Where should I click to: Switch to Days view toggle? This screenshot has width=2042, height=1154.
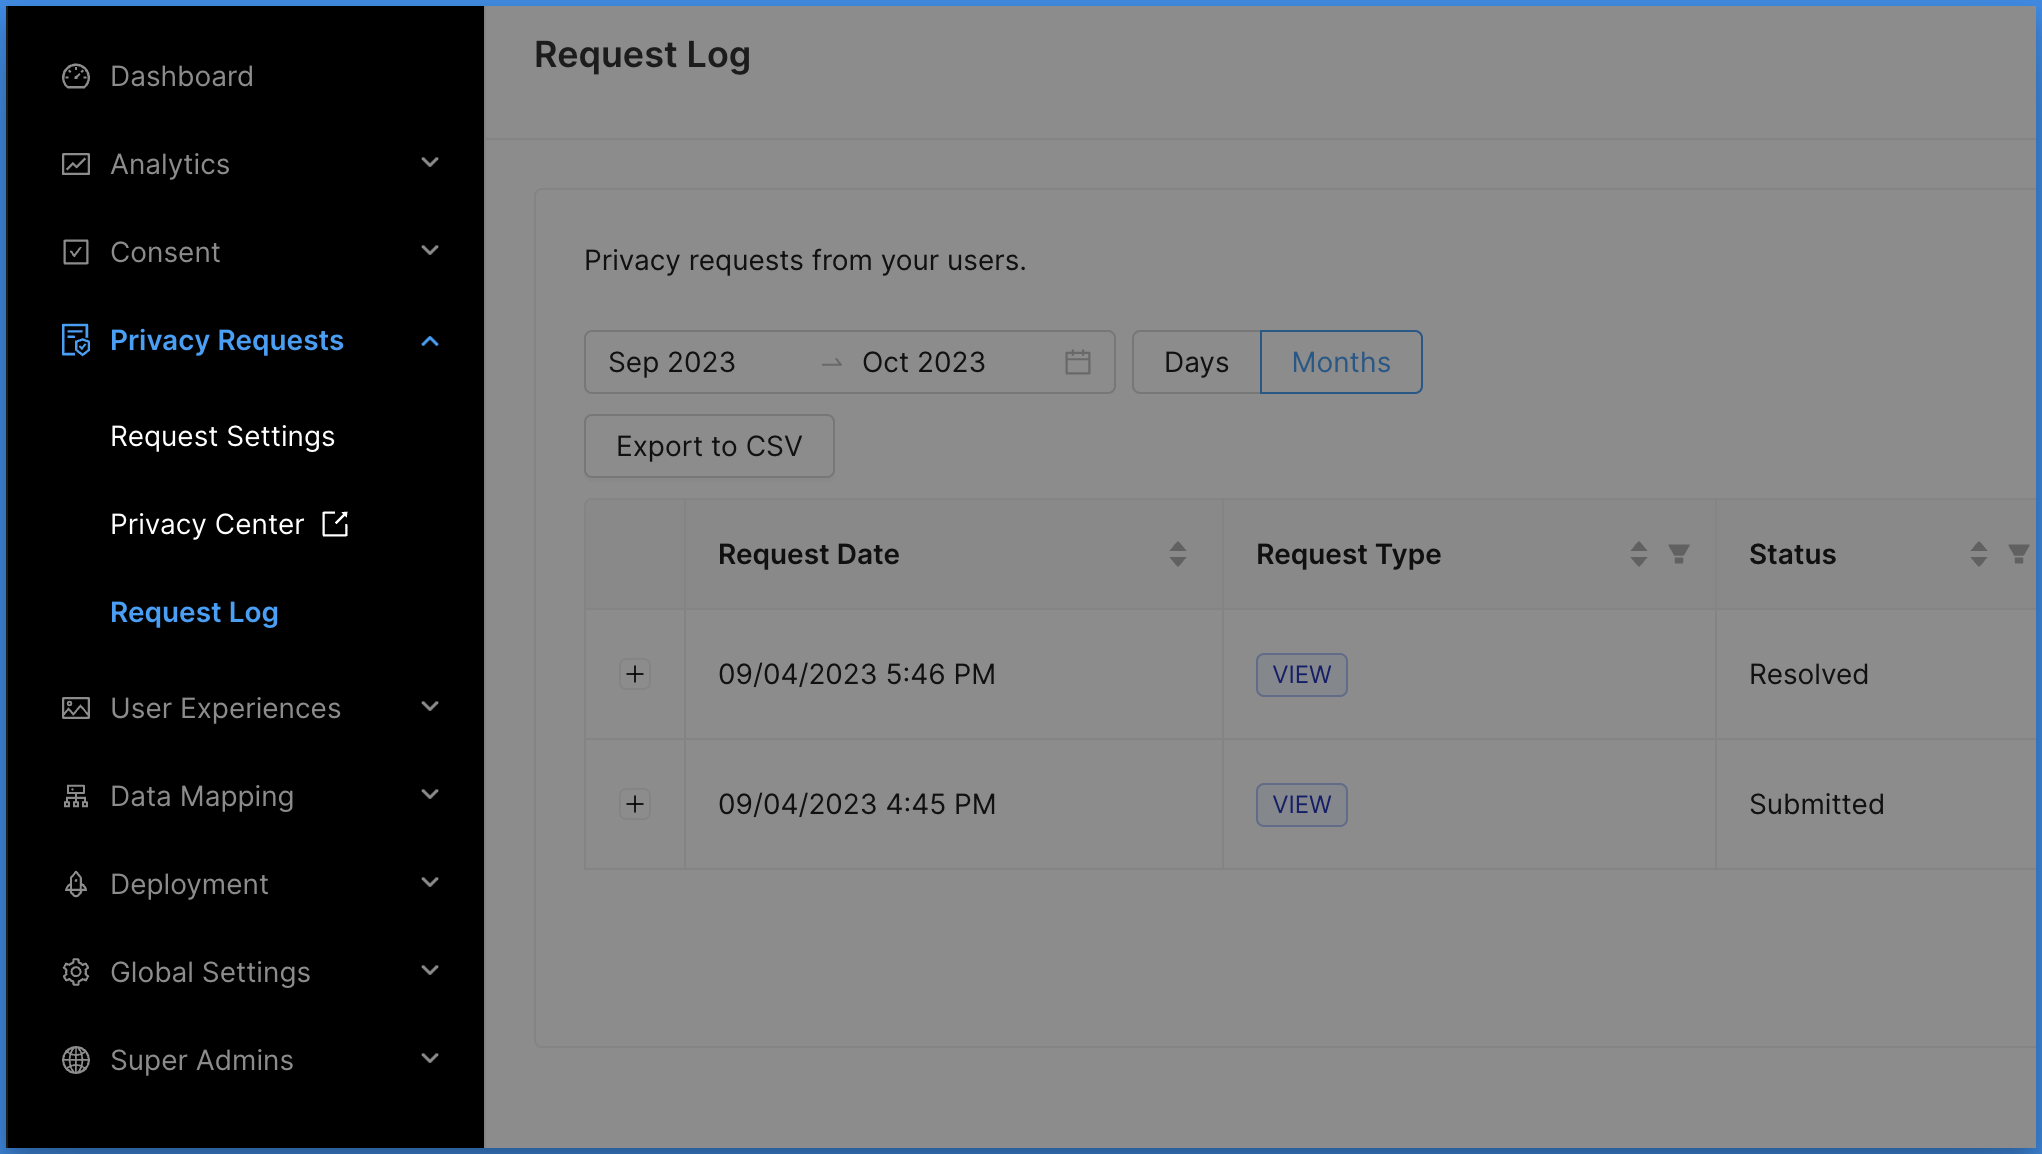point(1198,362)
